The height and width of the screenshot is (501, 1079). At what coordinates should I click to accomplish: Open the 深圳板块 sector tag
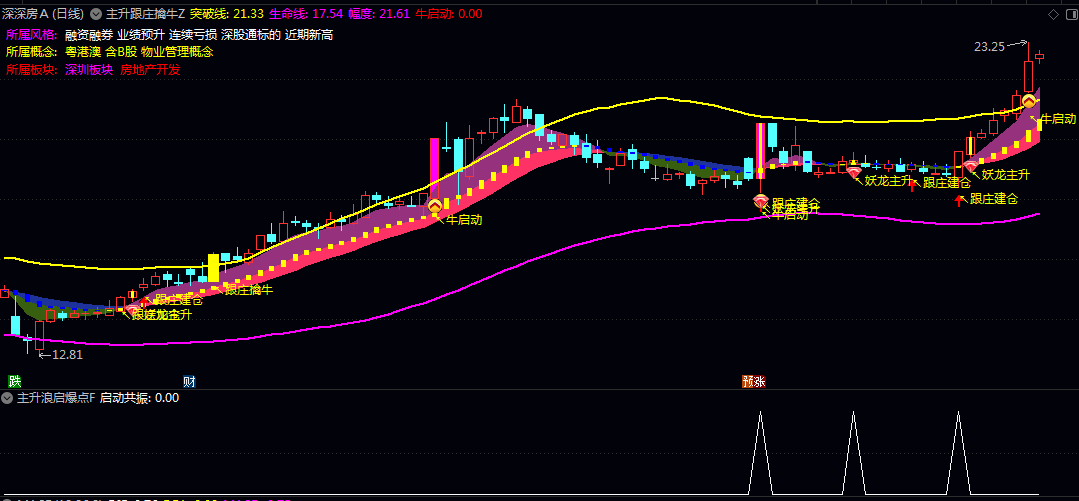[x=89, y=70]
